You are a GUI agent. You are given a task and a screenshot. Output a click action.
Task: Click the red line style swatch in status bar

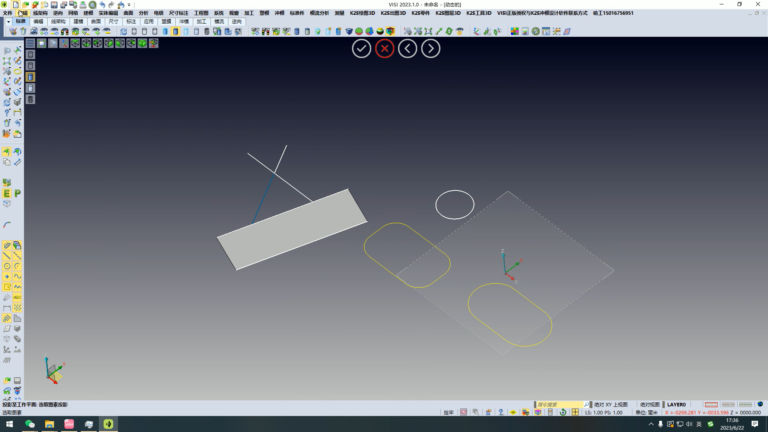coord(711,405)
